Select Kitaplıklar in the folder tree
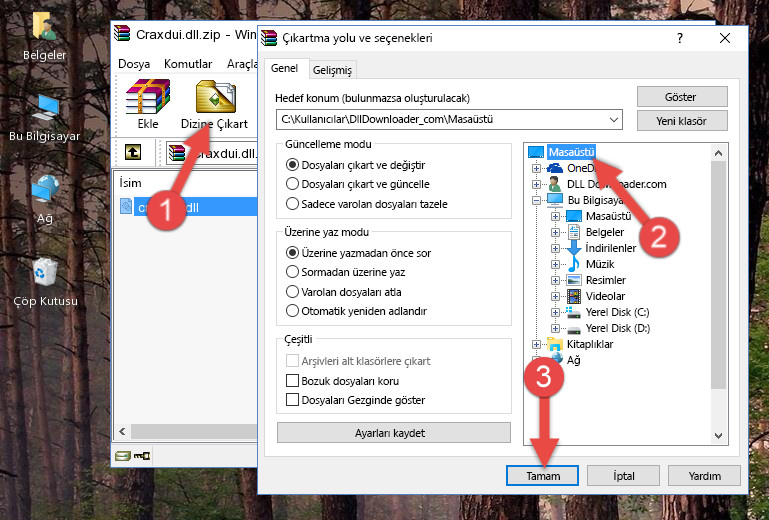This screenshot has width=769, height=520. [590, 344]
